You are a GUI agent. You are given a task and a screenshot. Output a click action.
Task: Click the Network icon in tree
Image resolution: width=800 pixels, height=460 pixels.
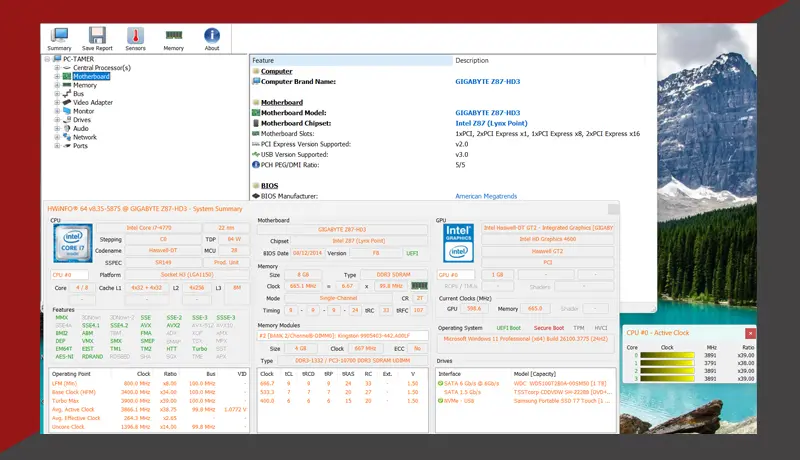(x=67, y=137)
